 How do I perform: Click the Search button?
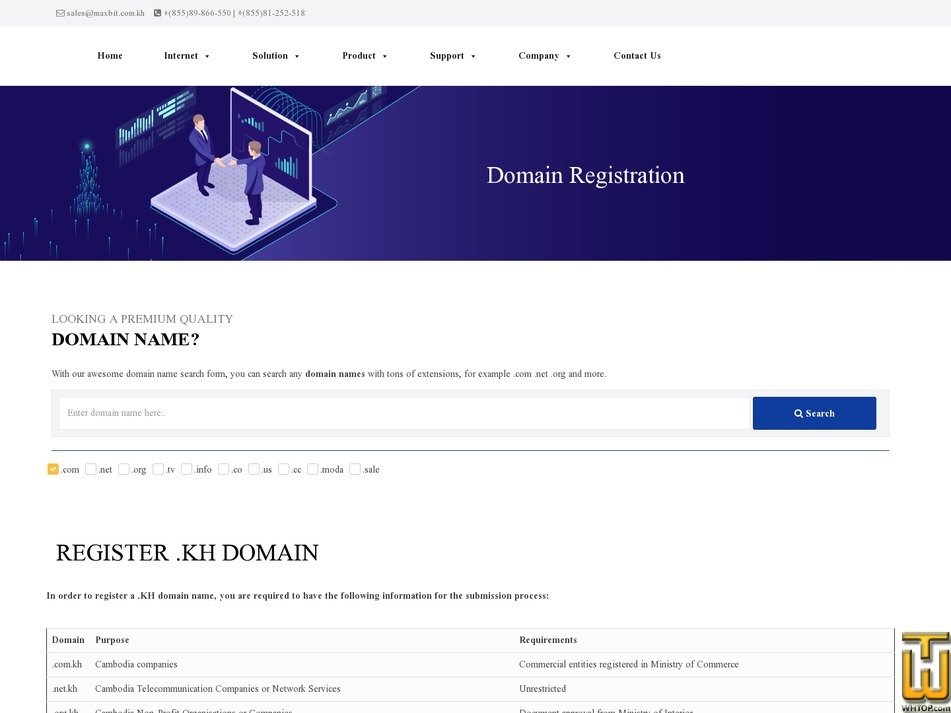tap(814, 413)
